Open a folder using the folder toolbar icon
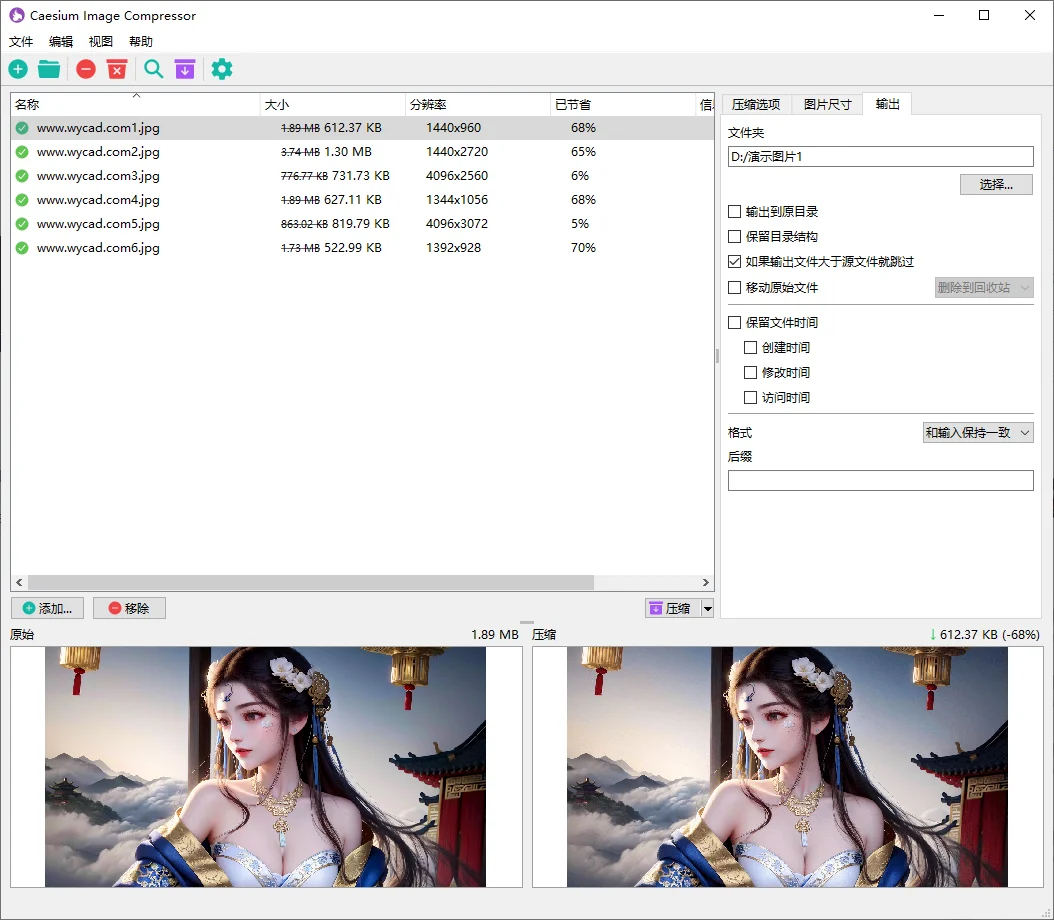1054x920 pixels. (48, 69)
